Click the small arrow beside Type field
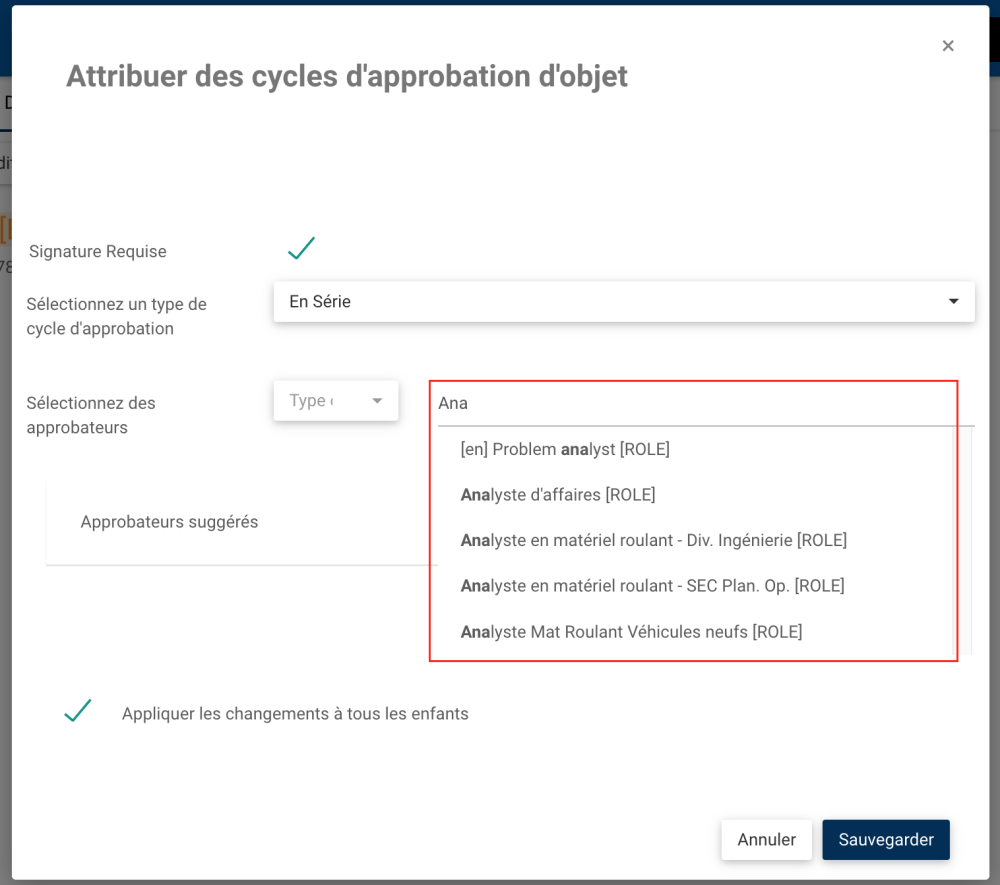The height and width of the screenshot is (885, 1000). 377,401
